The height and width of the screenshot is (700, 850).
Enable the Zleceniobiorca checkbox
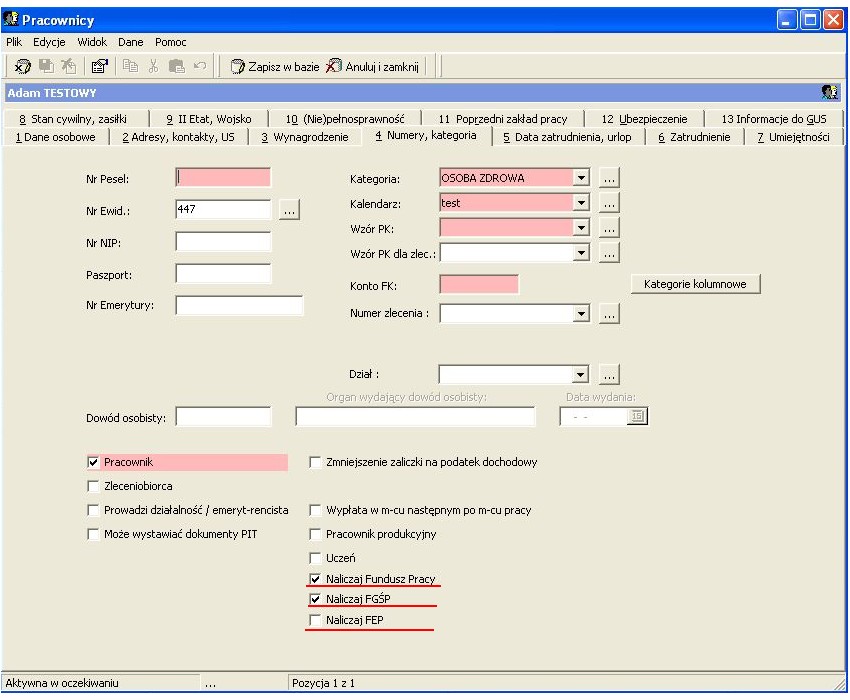pyautogui.click(x=93, y=486)
